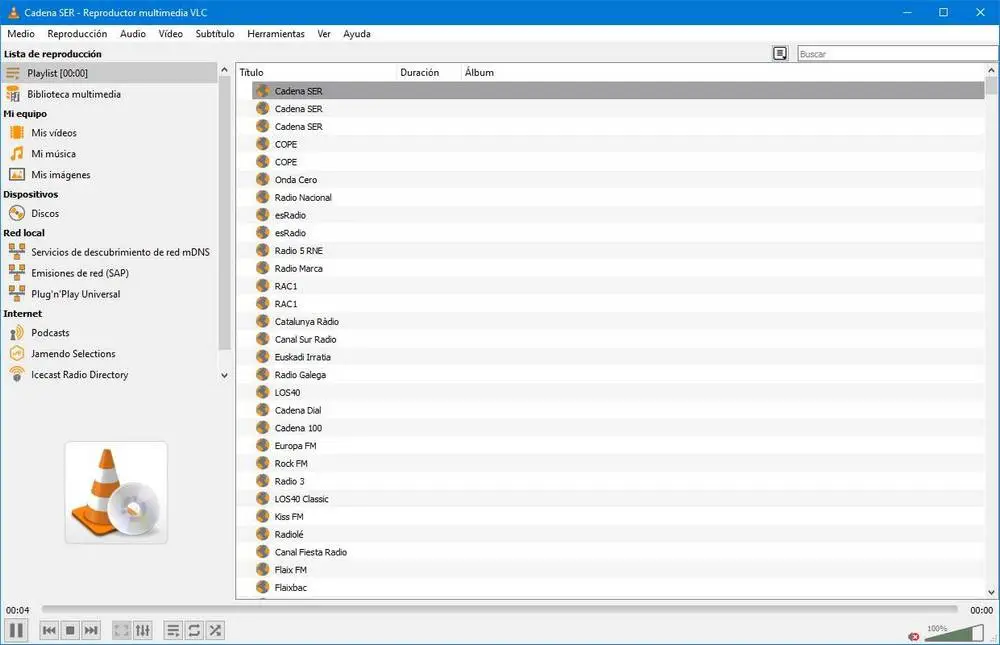Screen dimensions: 1000x645
Task: Click the globe icon beside Cadena Dial
Action: coord(263,410)
